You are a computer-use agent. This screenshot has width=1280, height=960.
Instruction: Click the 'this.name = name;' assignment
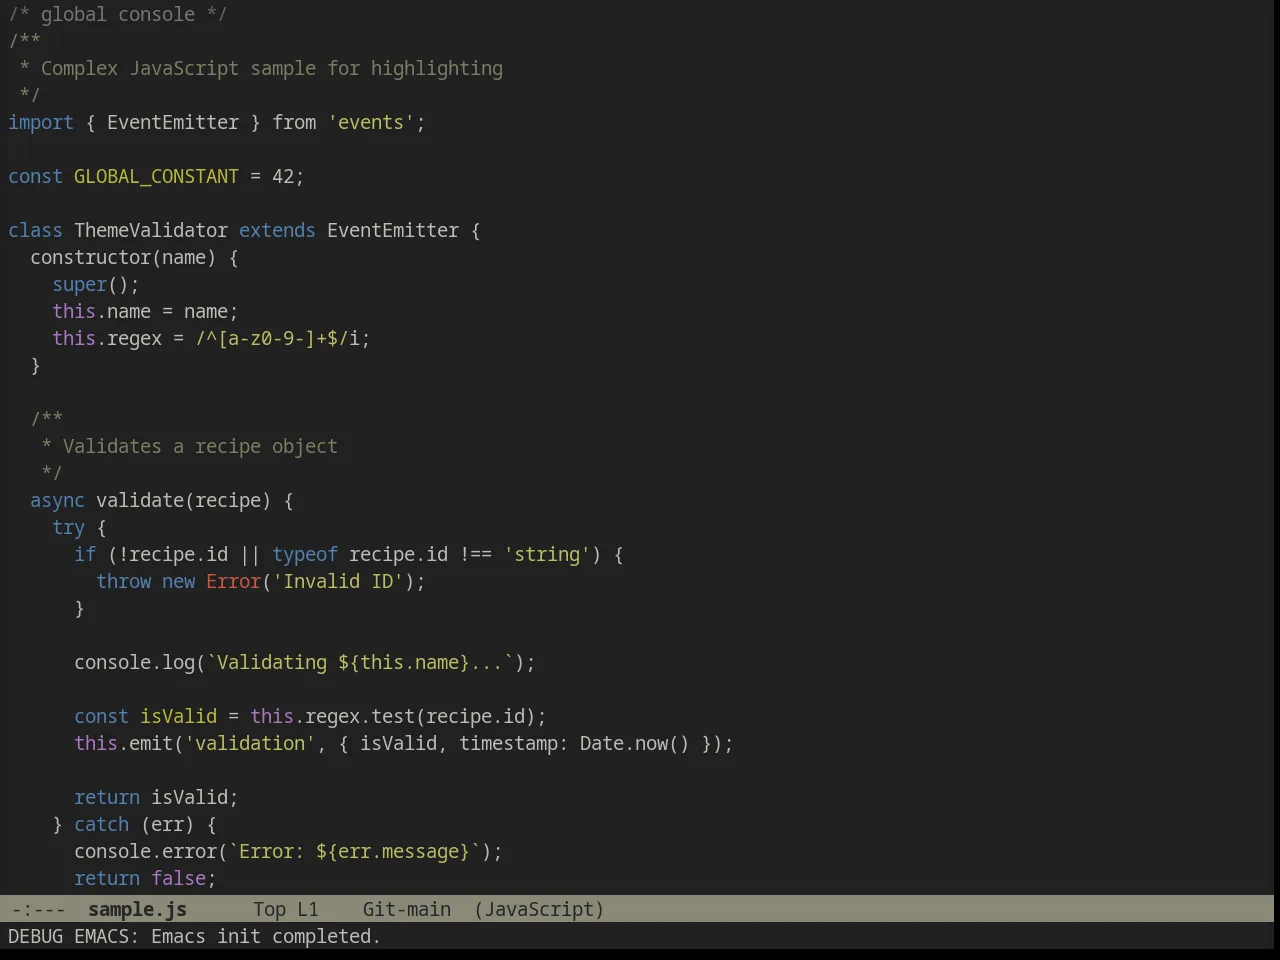click(145, 311)
